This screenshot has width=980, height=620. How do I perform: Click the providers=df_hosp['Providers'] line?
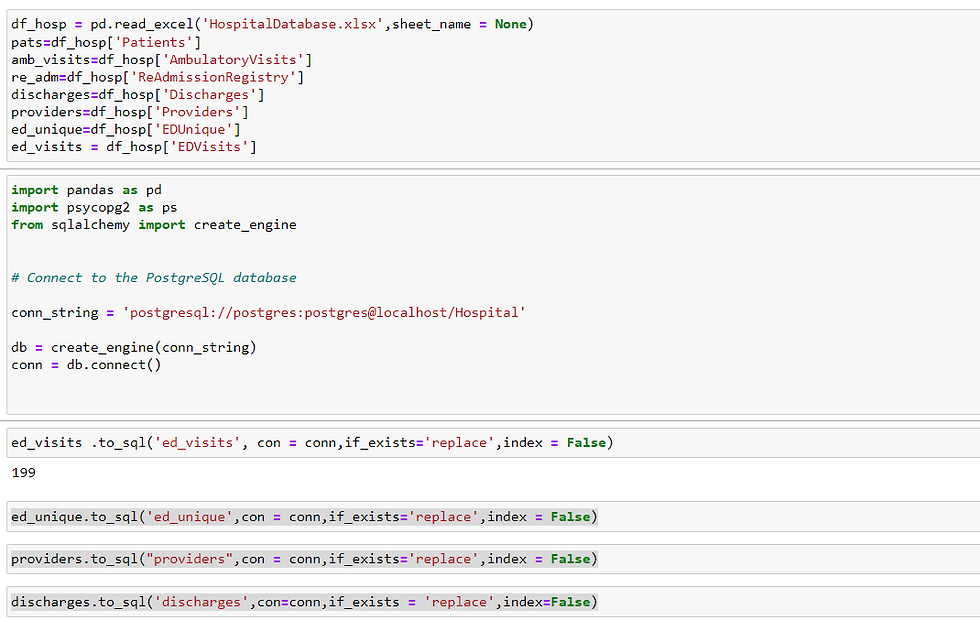click(x=129, y=112)
